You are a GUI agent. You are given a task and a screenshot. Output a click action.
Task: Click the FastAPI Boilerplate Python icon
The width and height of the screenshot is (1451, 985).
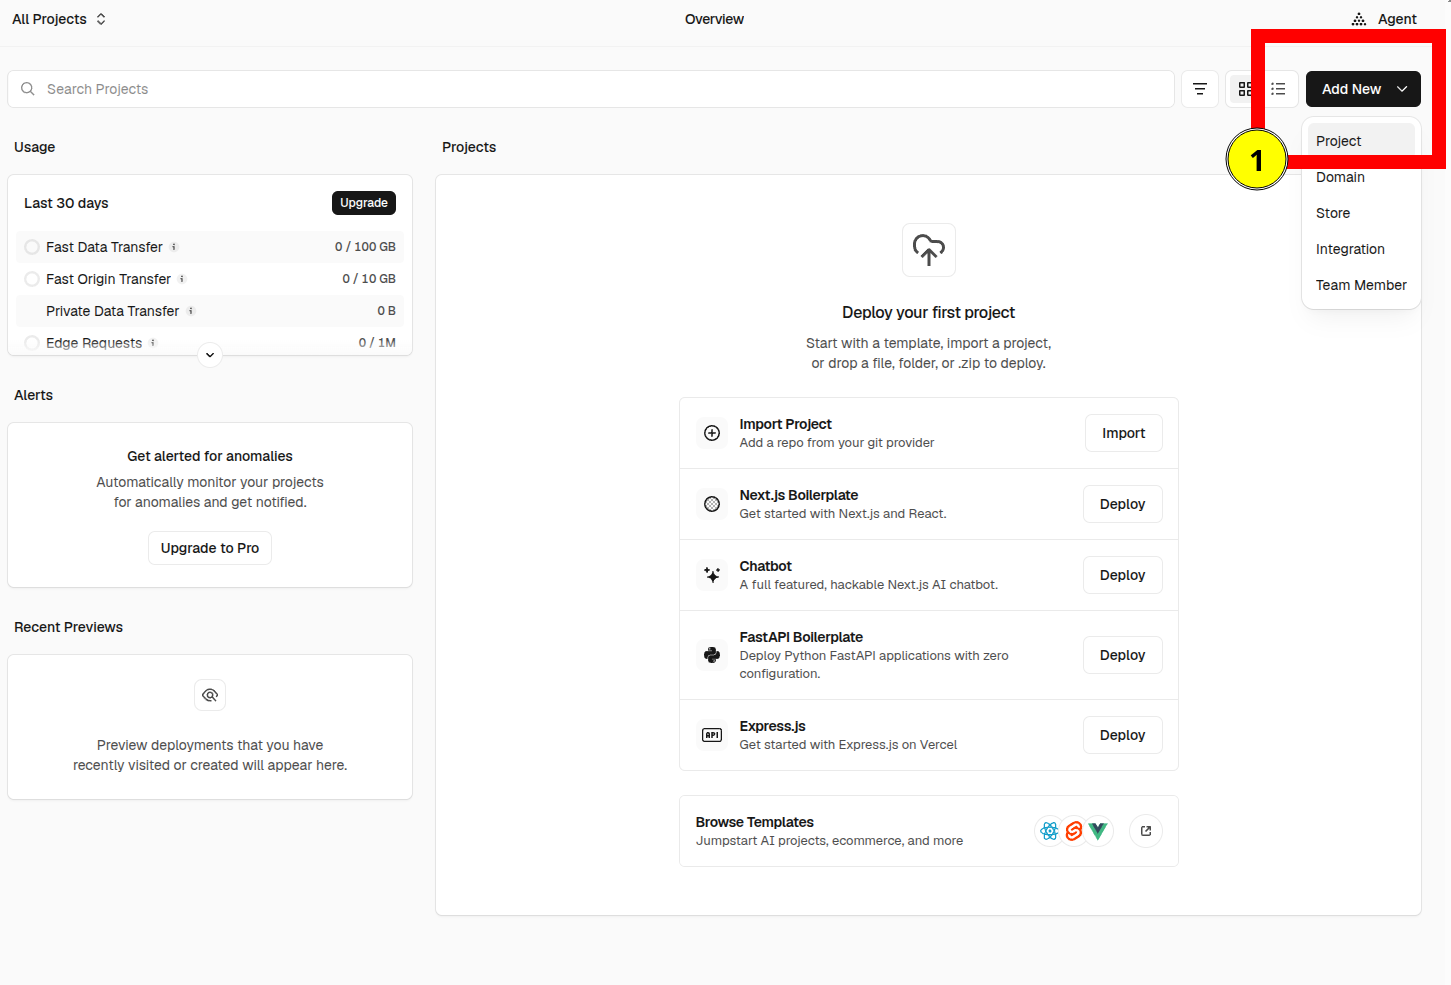[712, 655]
